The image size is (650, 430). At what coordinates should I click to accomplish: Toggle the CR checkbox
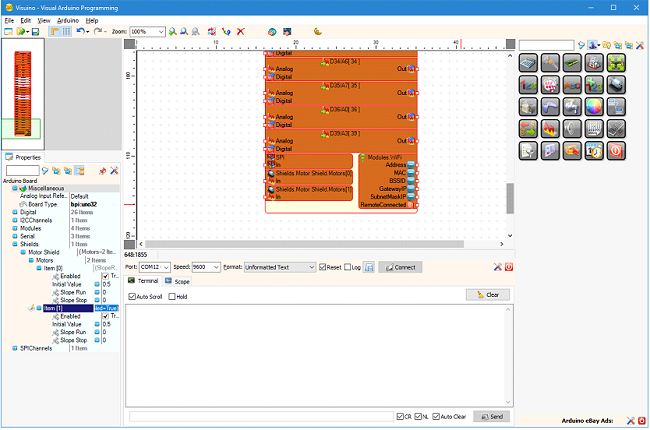(x=400, y=416)
